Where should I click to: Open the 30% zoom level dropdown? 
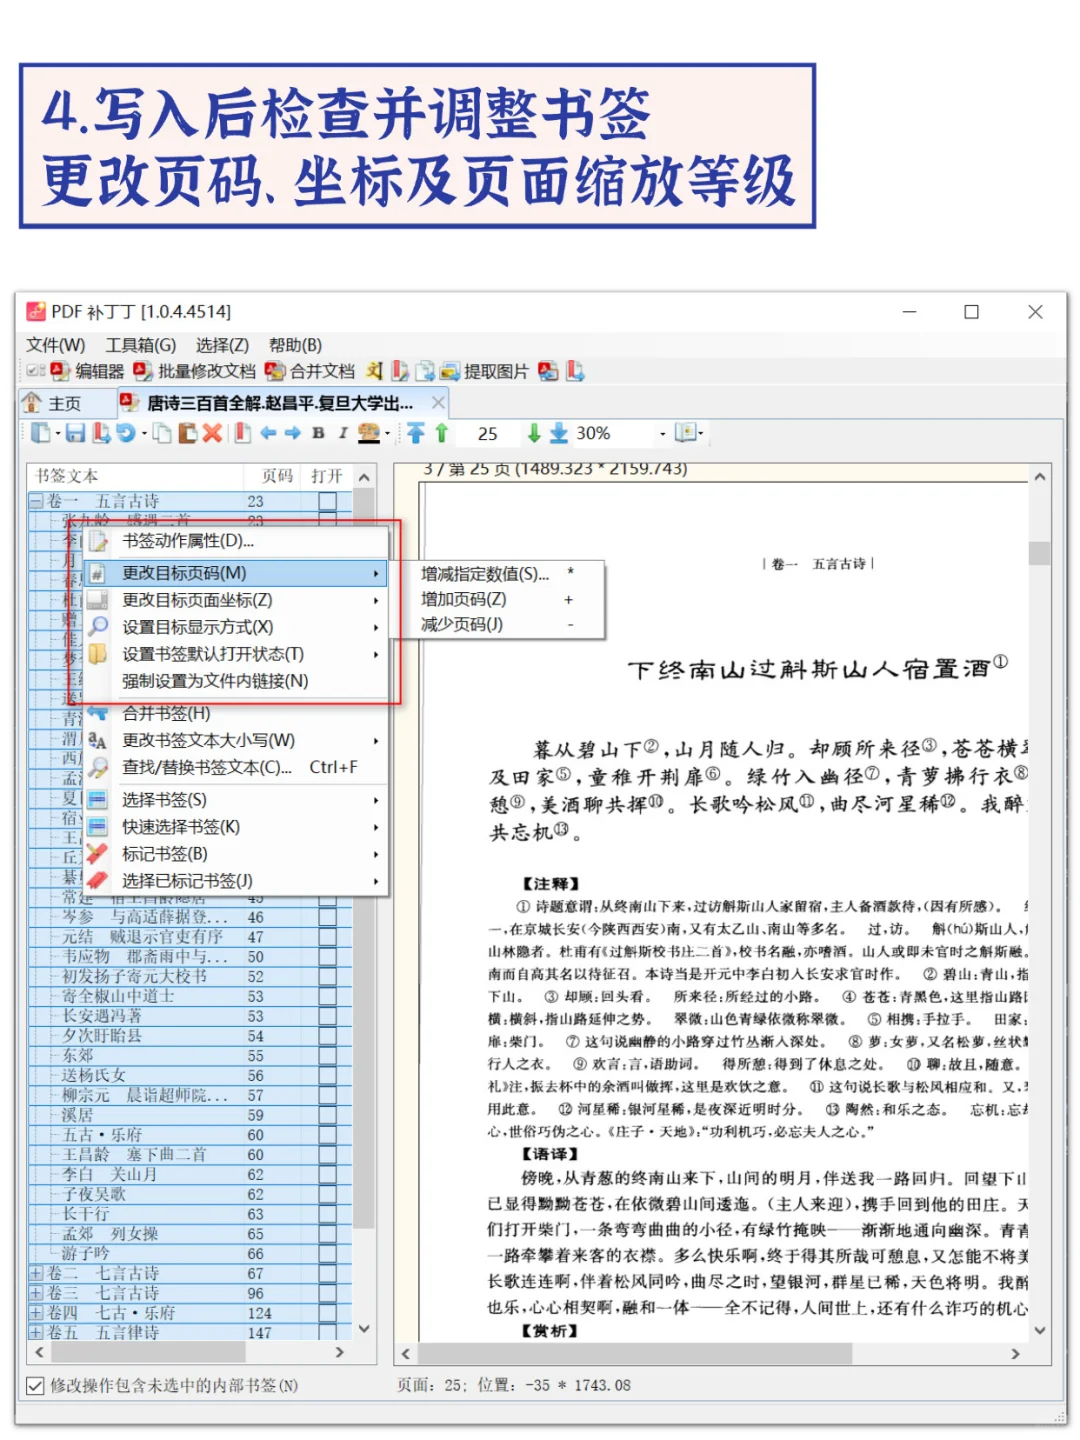point(662,434)
